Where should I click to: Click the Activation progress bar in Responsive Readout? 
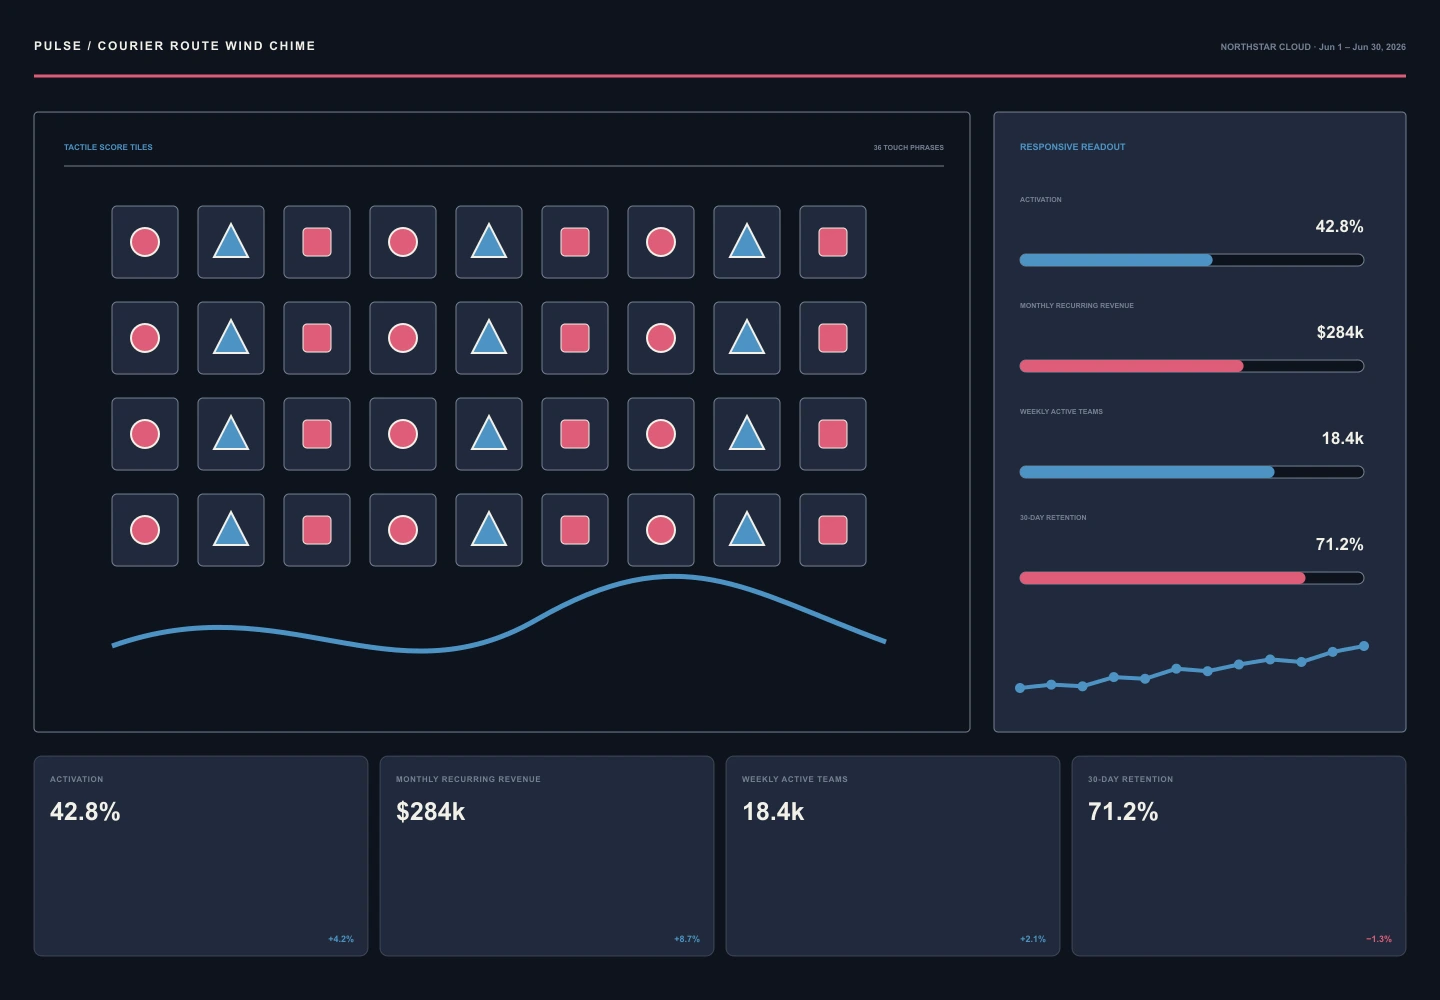coord(1192,260)
